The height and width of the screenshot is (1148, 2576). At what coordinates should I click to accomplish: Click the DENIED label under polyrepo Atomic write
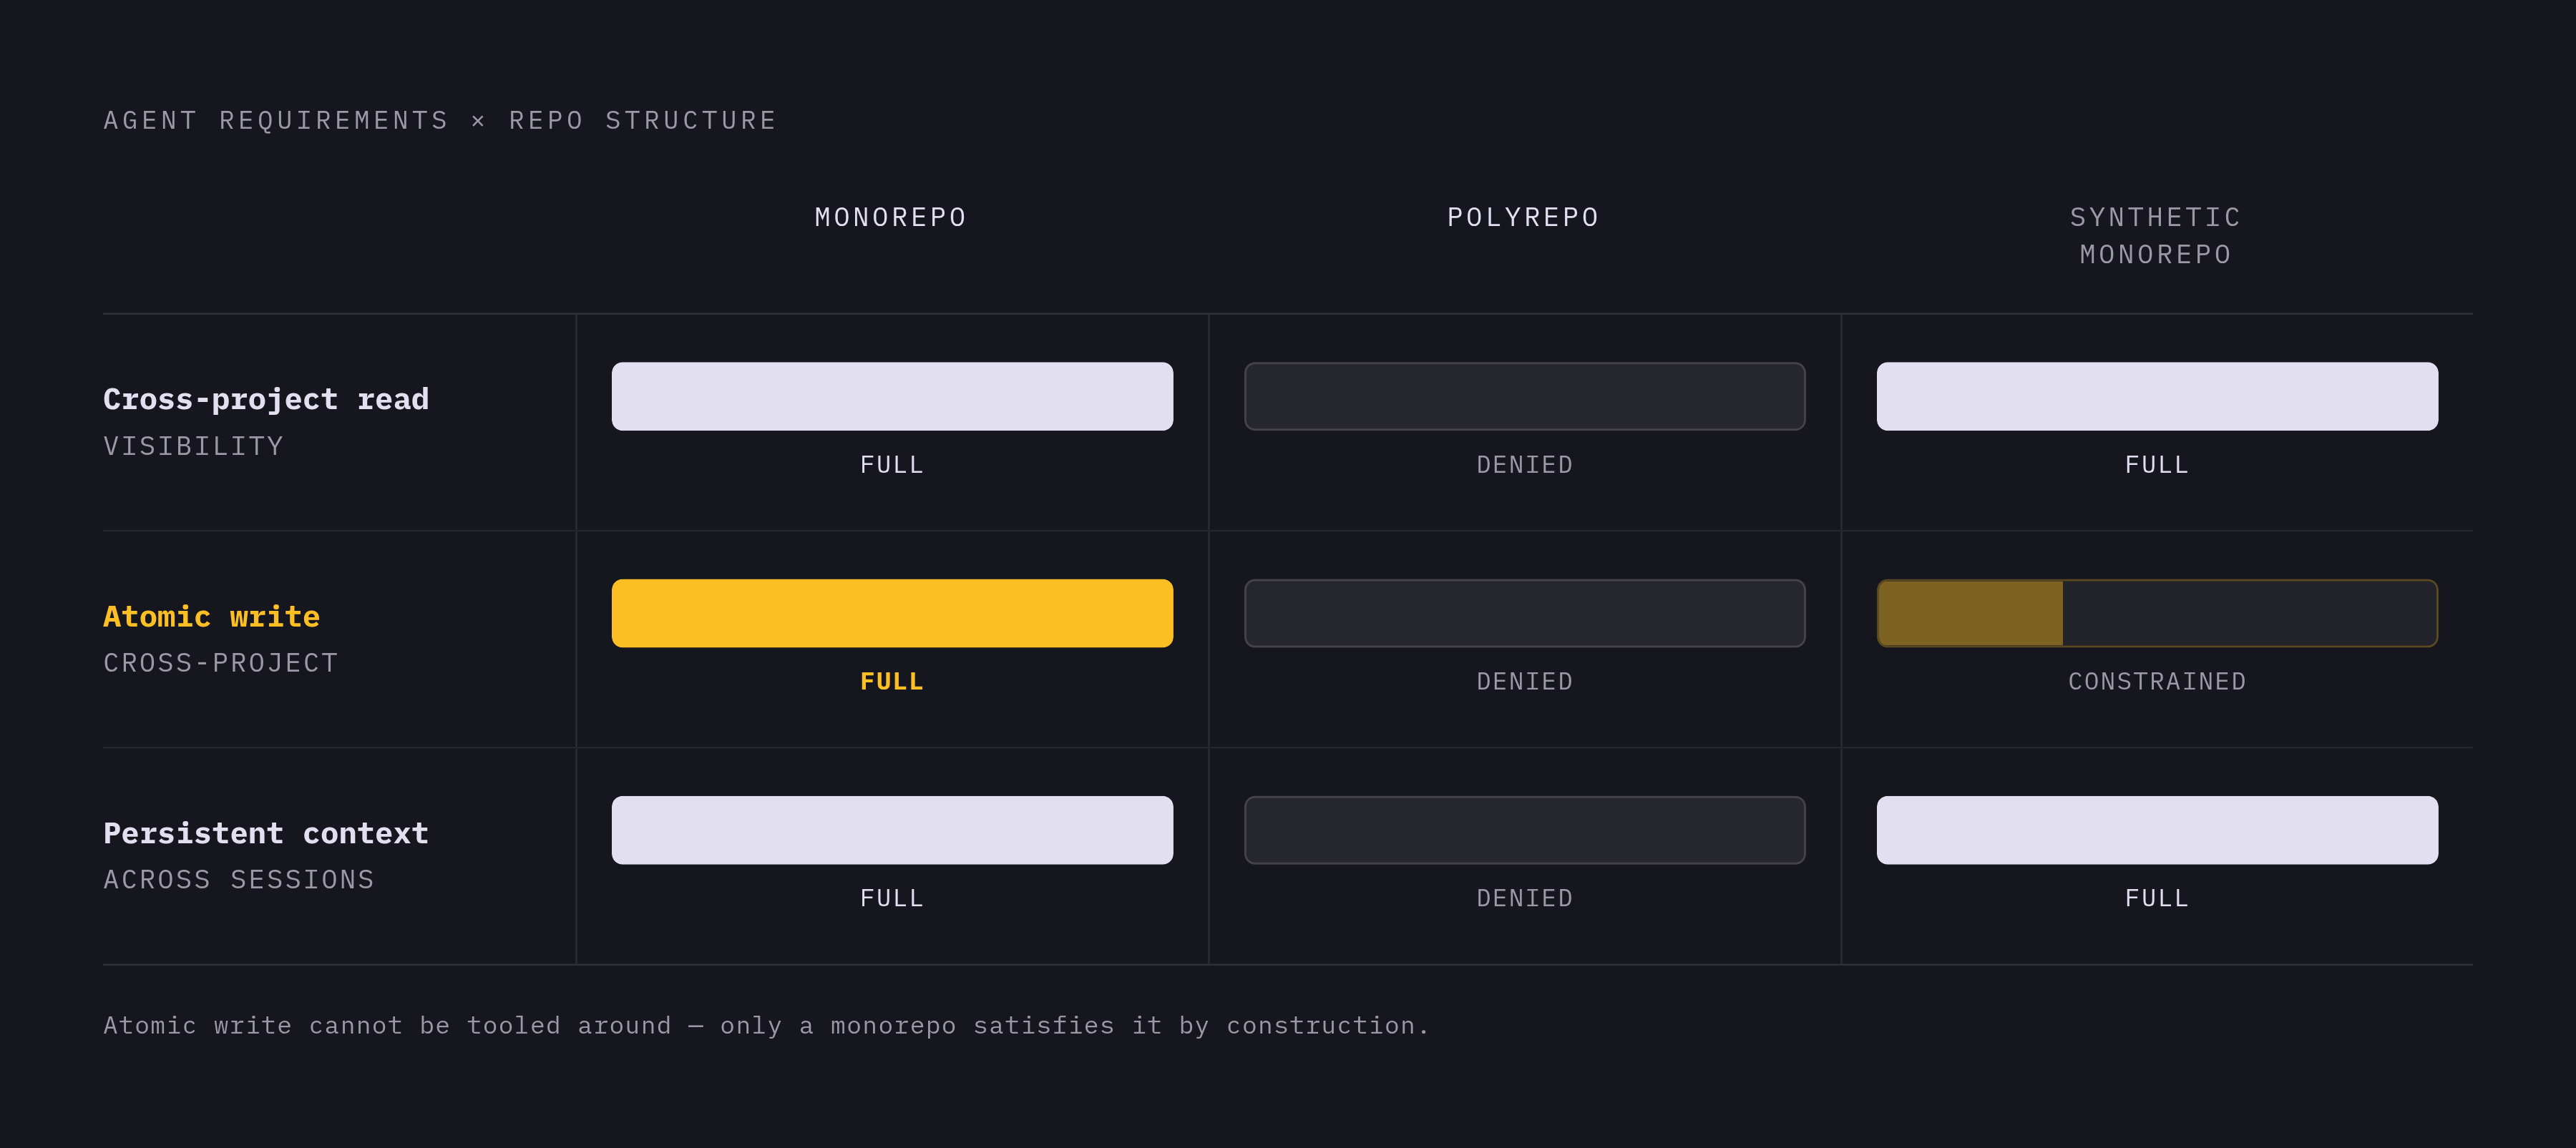[1524, 681]
